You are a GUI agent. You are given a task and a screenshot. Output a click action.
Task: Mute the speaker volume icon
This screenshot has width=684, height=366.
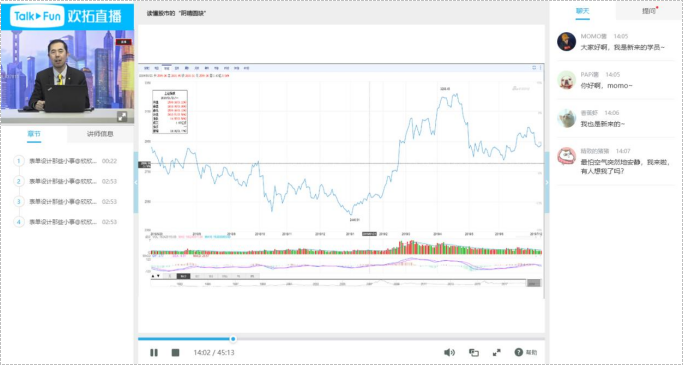point(449,352)
